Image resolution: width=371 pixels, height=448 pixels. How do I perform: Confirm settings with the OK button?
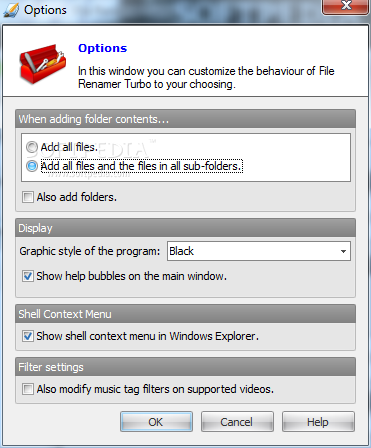coord(156,422)
